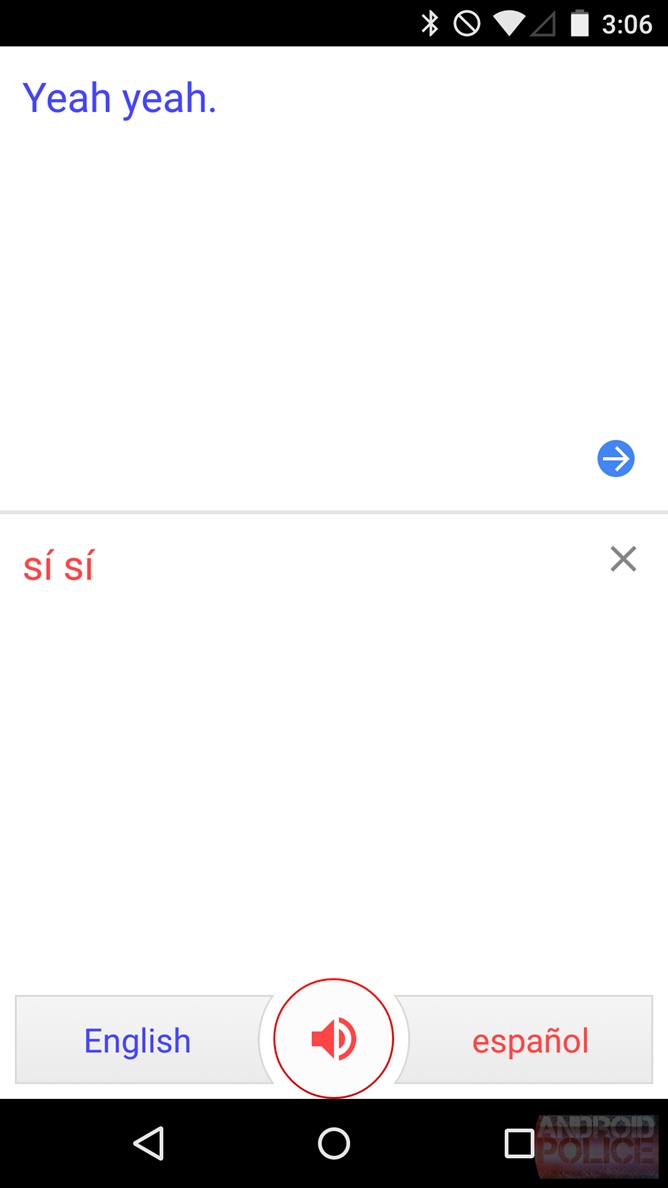Tap the divider line between text panels
The height and width of the screenshot is (1188, 668).
(334, 512)
